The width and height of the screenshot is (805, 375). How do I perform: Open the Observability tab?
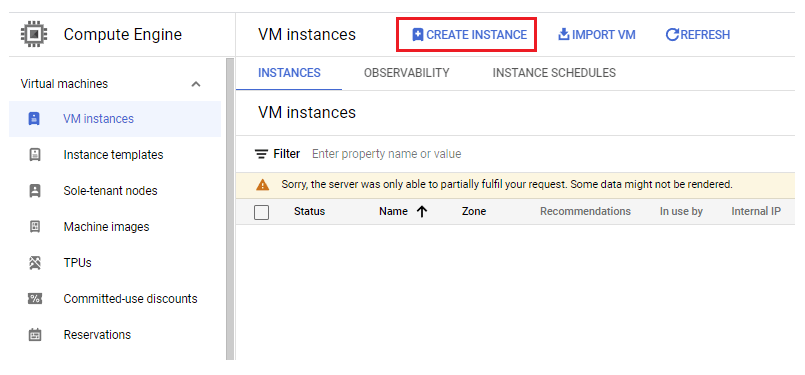pos(407,73)
